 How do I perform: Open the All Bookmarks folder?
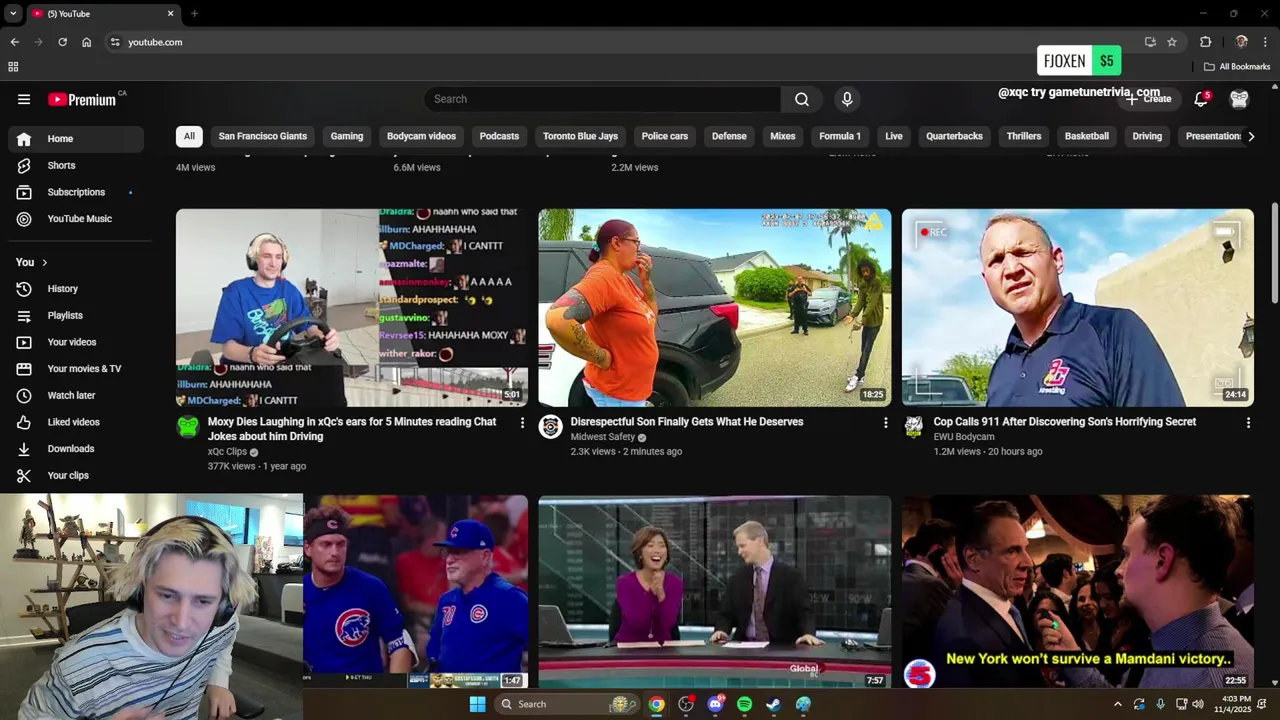(x=1237, y=67)
